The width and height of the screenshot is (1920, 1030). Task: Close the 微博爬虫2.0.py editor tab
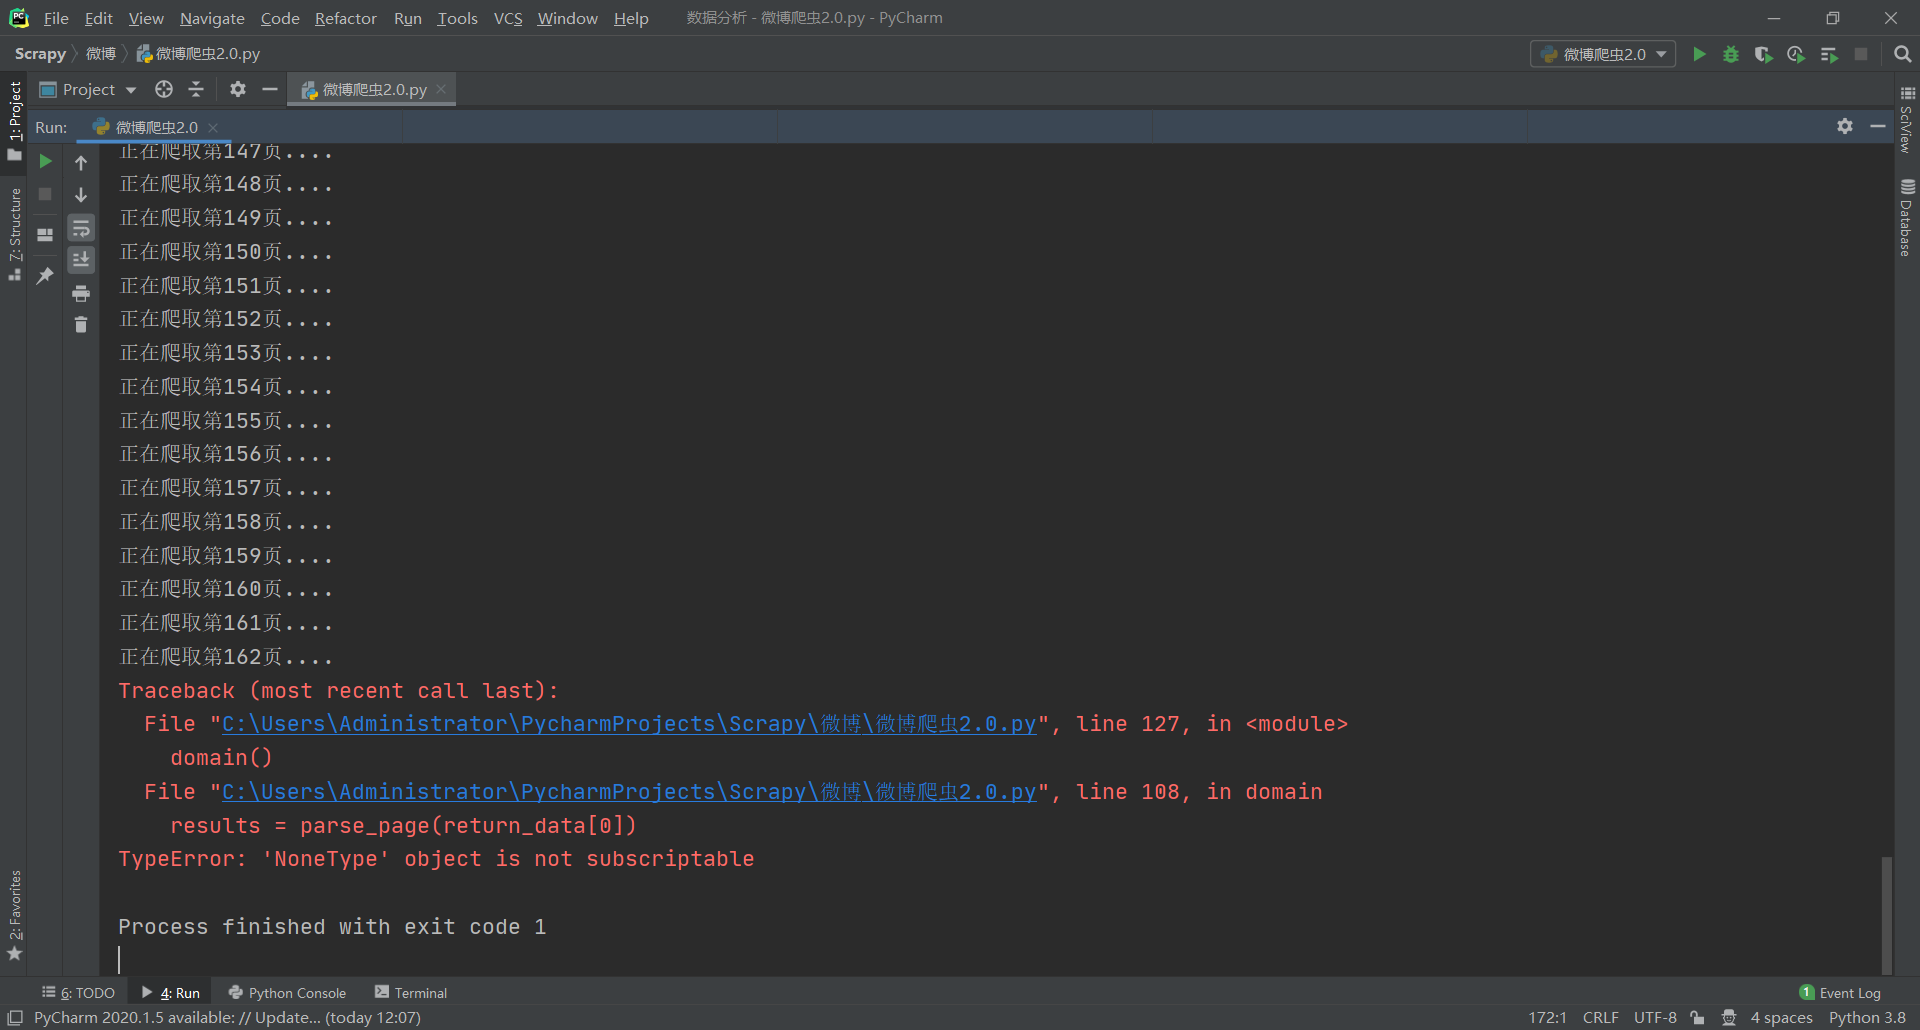click(x=441, y=89)
